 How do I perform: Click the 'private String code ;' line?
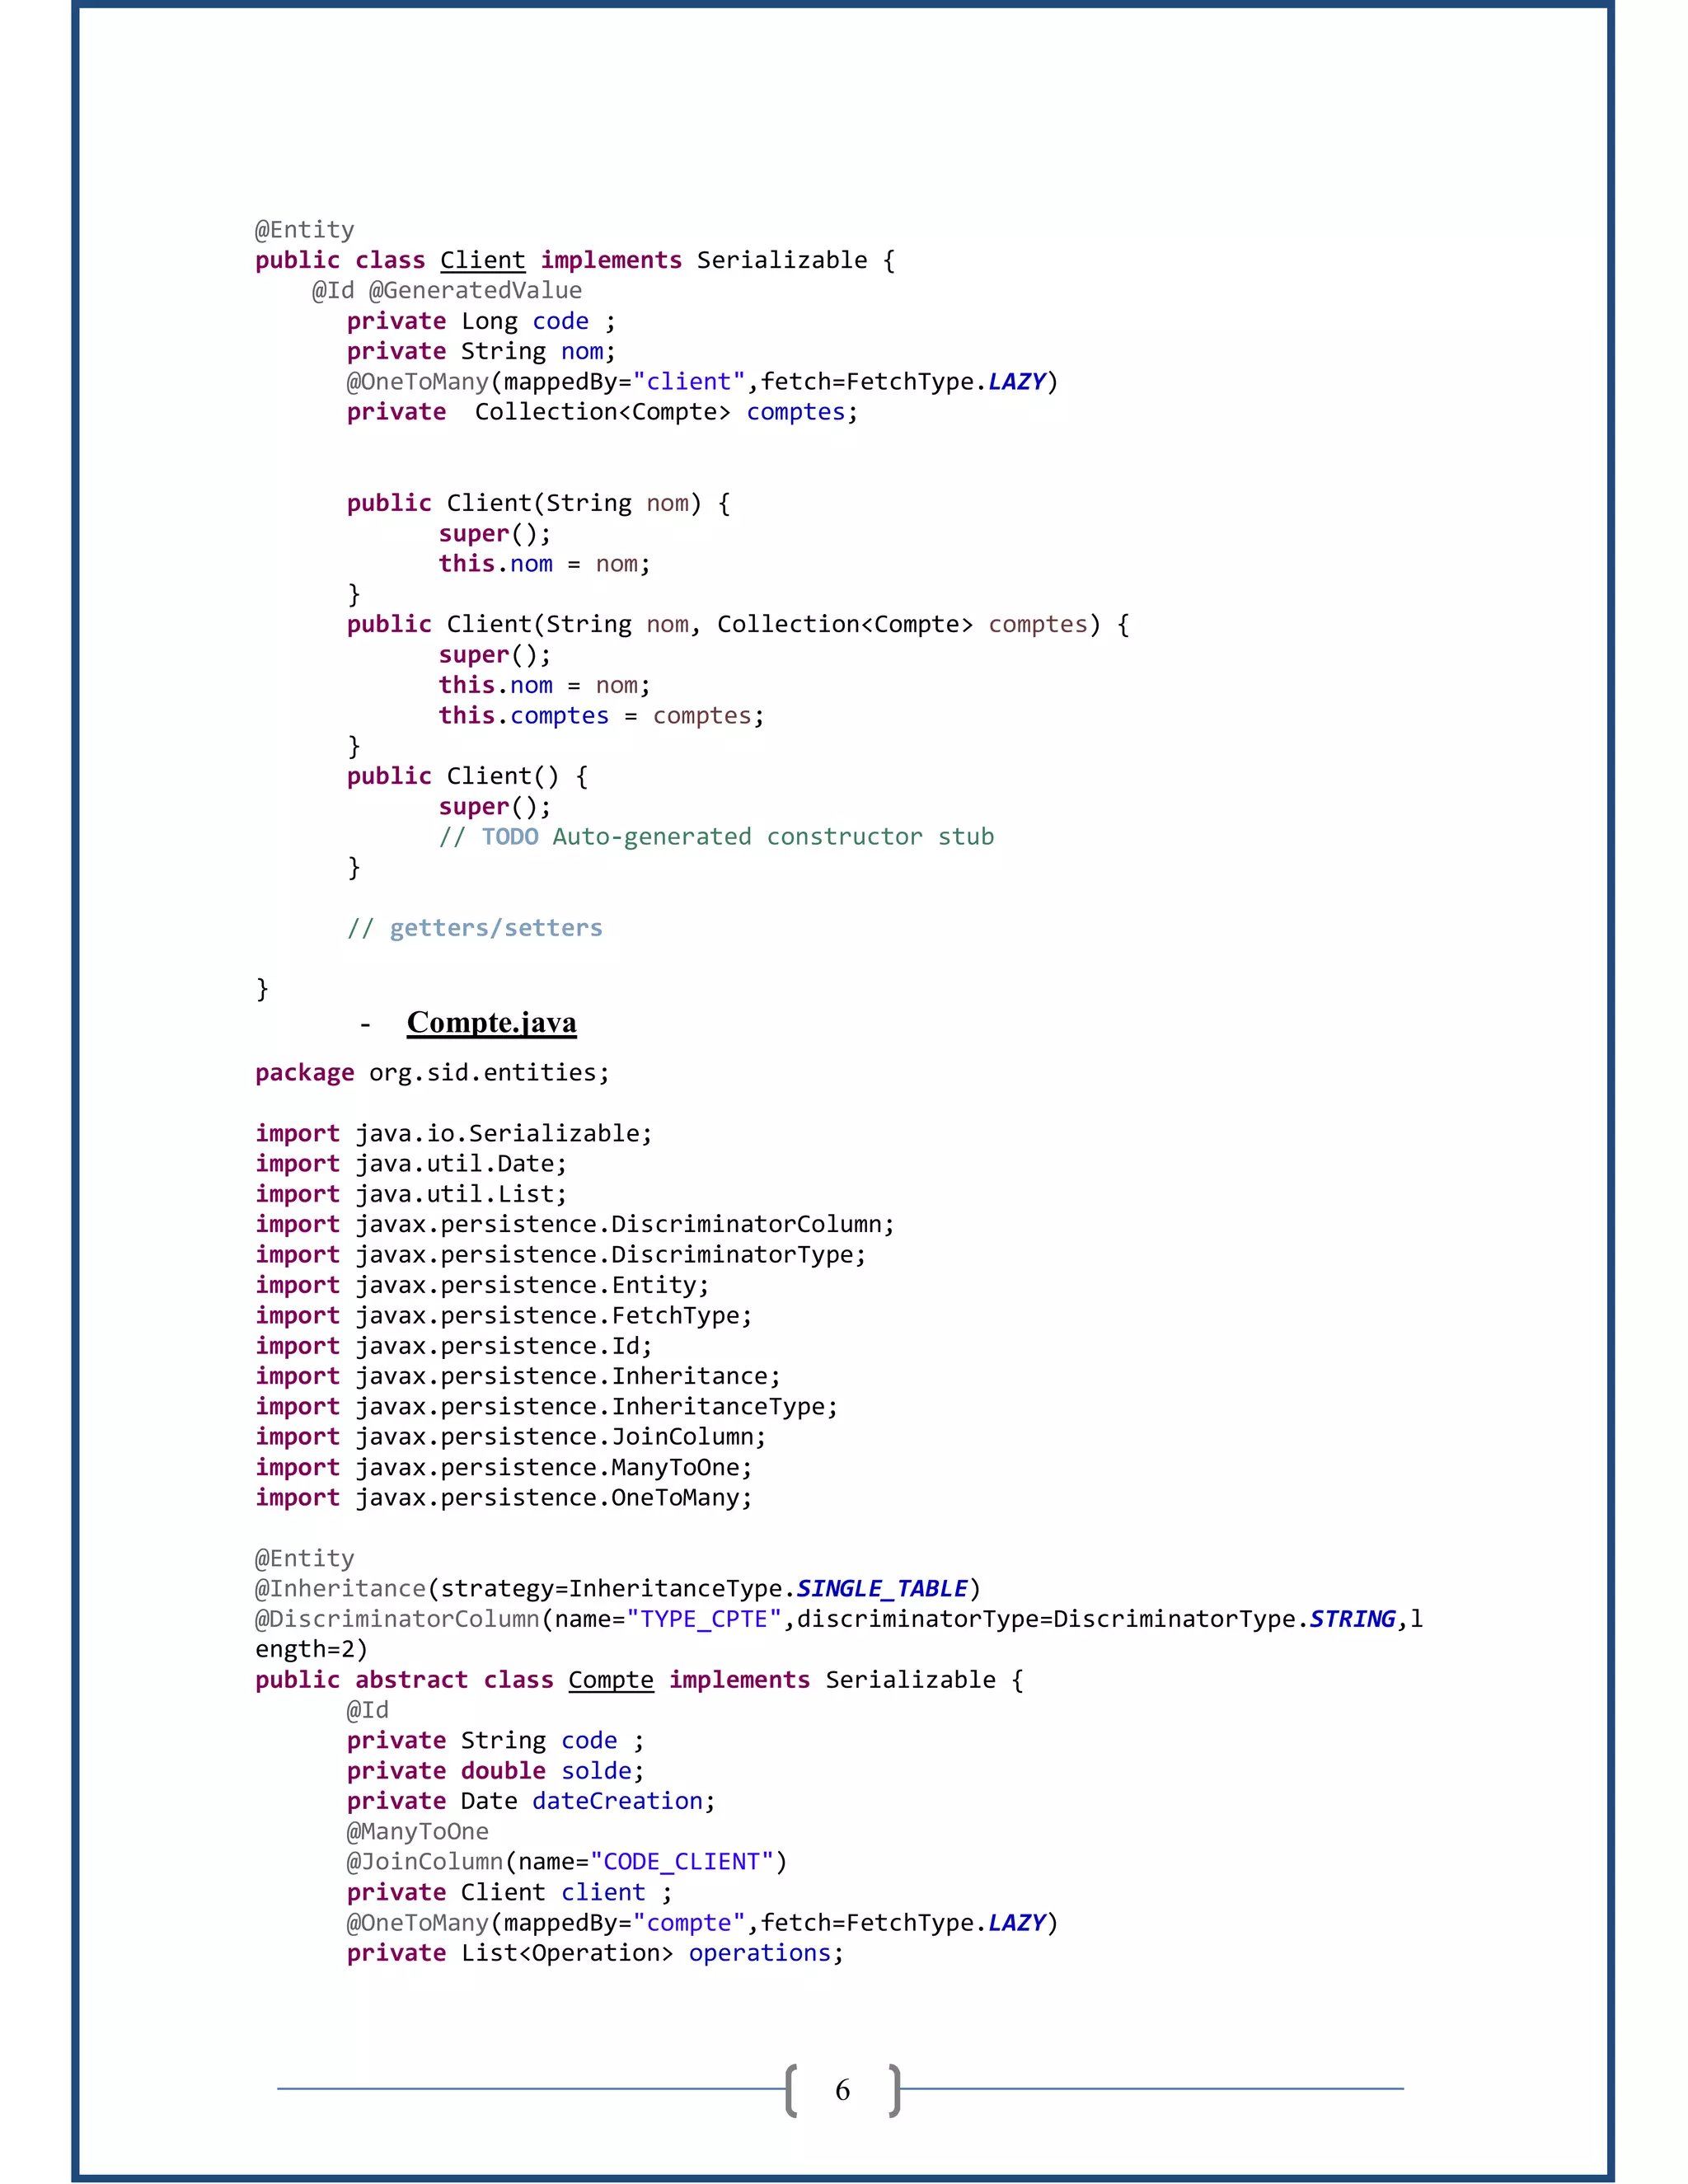pos(495,1741)
